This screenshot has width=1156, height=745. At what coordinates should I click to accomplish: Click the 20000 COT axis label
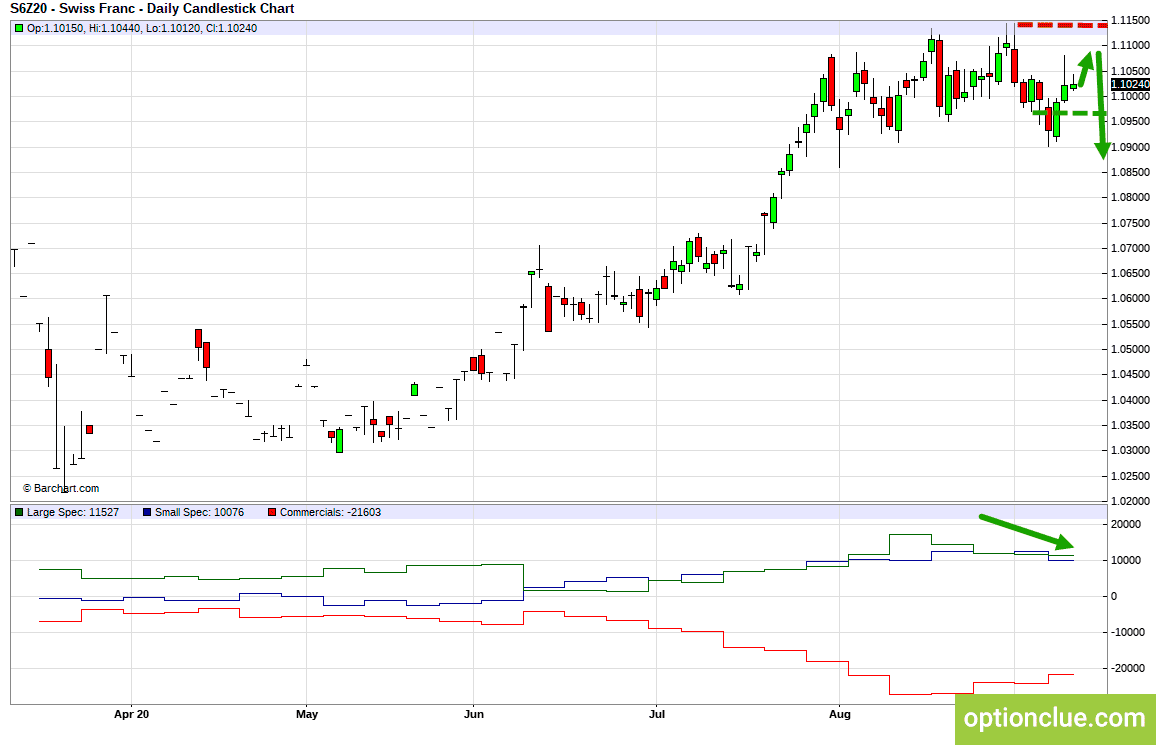[x=1126, y=525]
